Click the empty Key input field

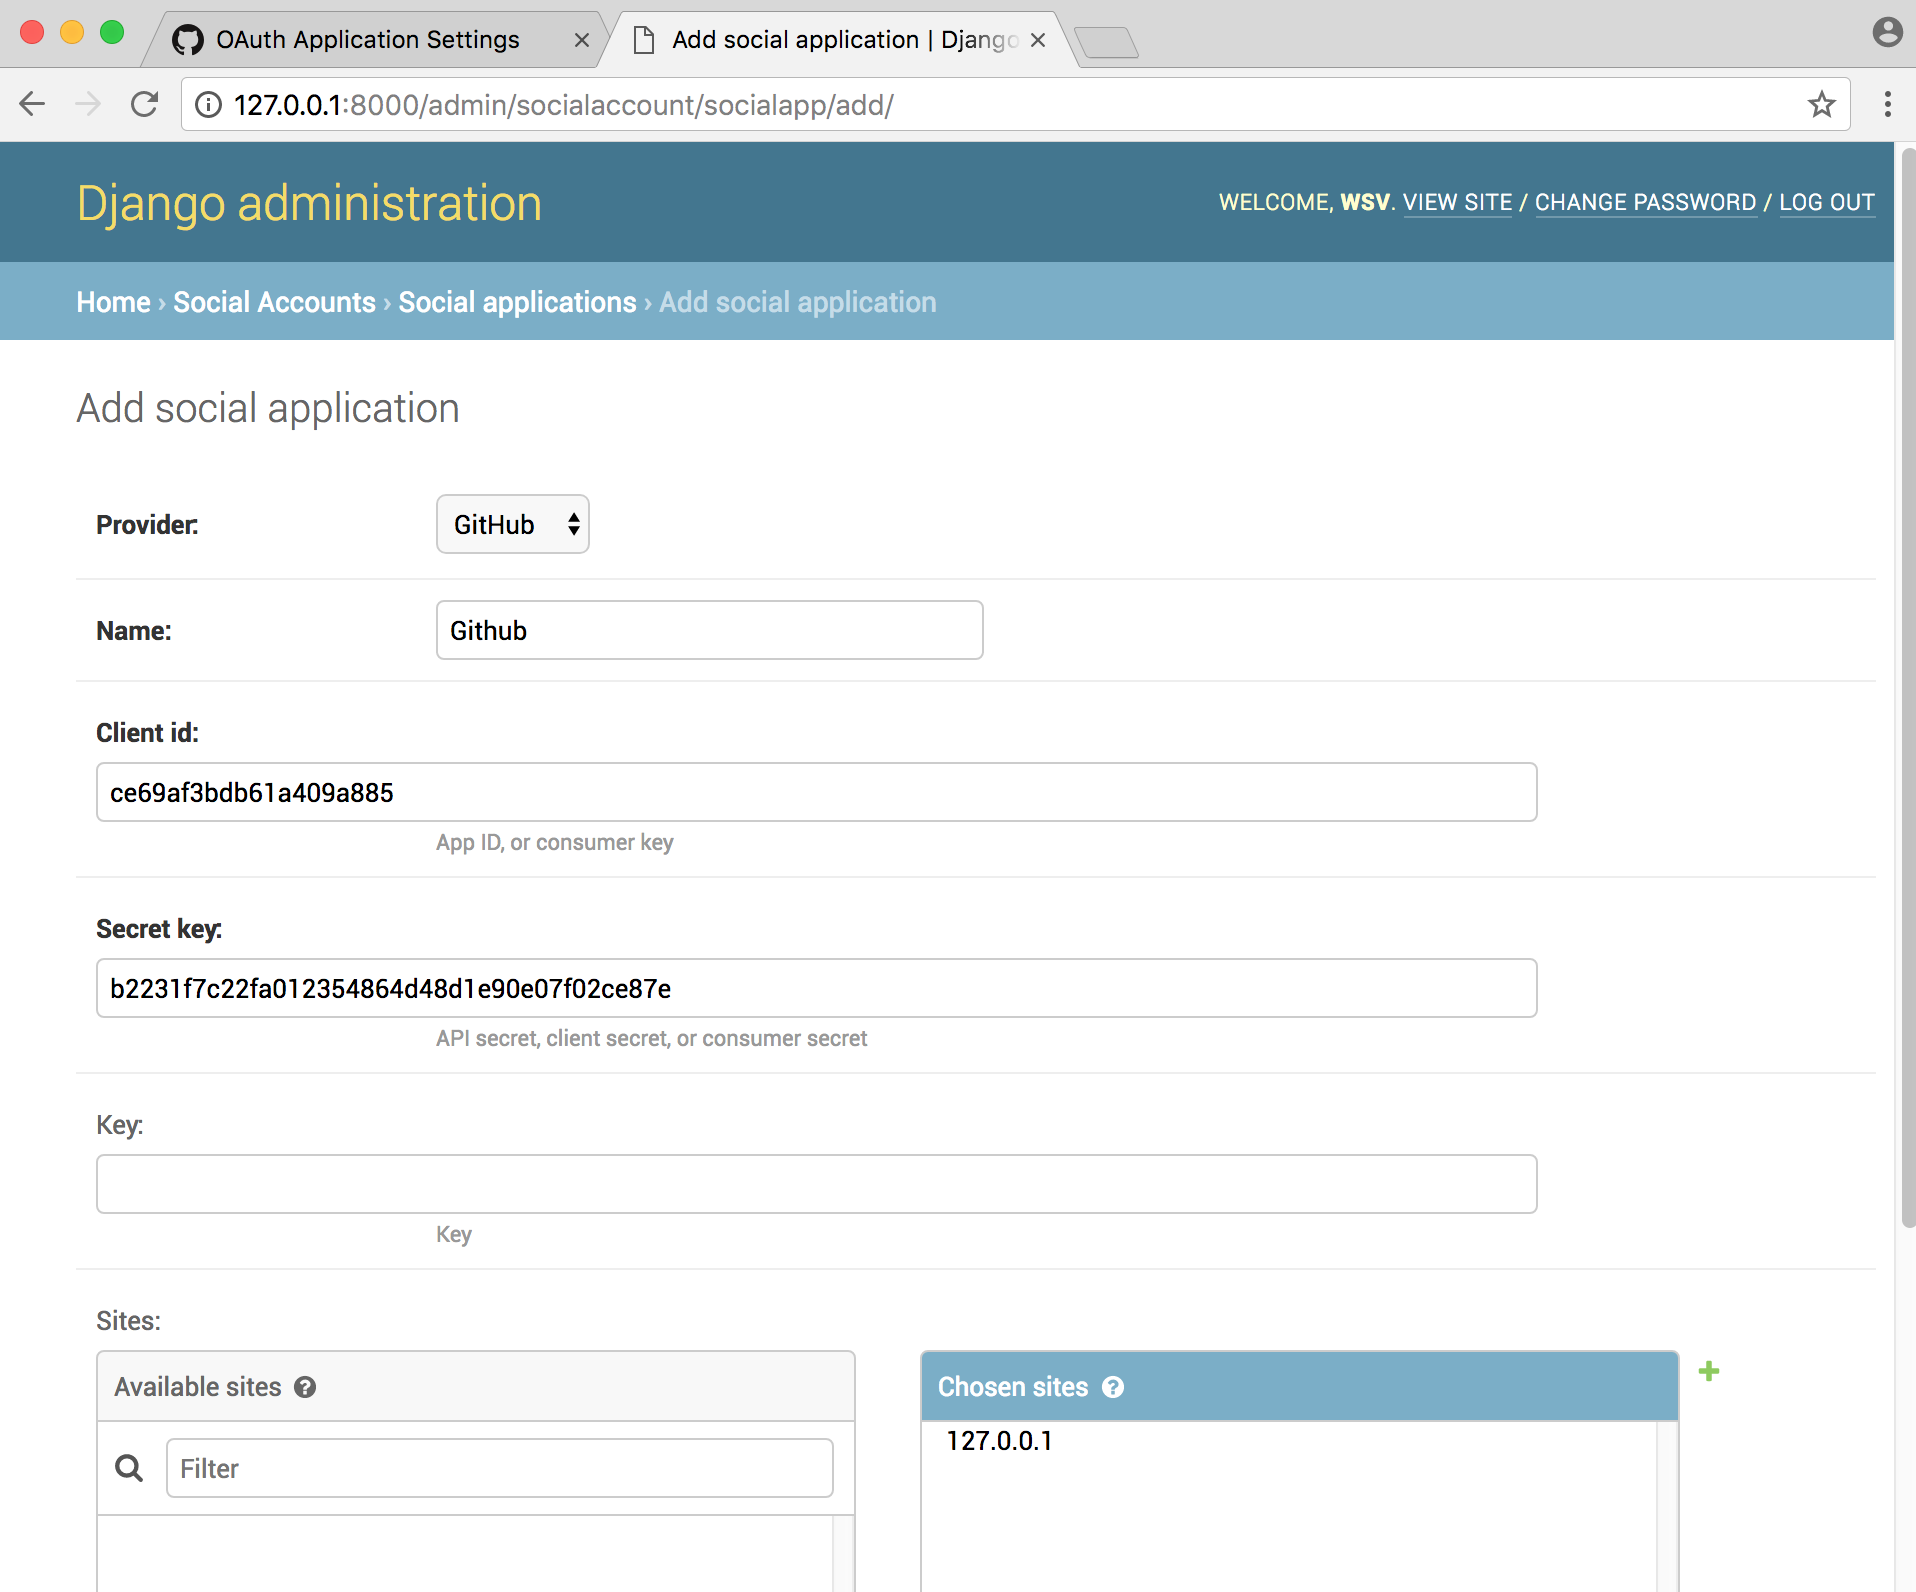[817, 1184]
